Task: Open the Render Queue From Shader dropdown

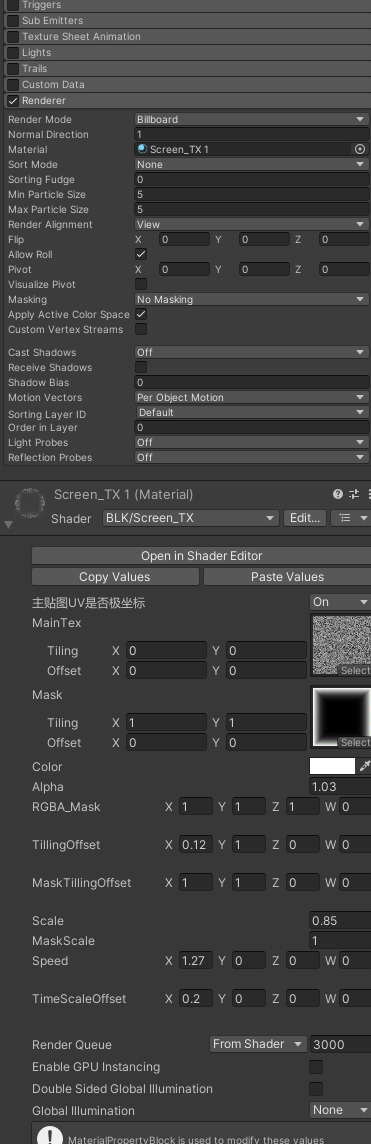Action: 258,1044
